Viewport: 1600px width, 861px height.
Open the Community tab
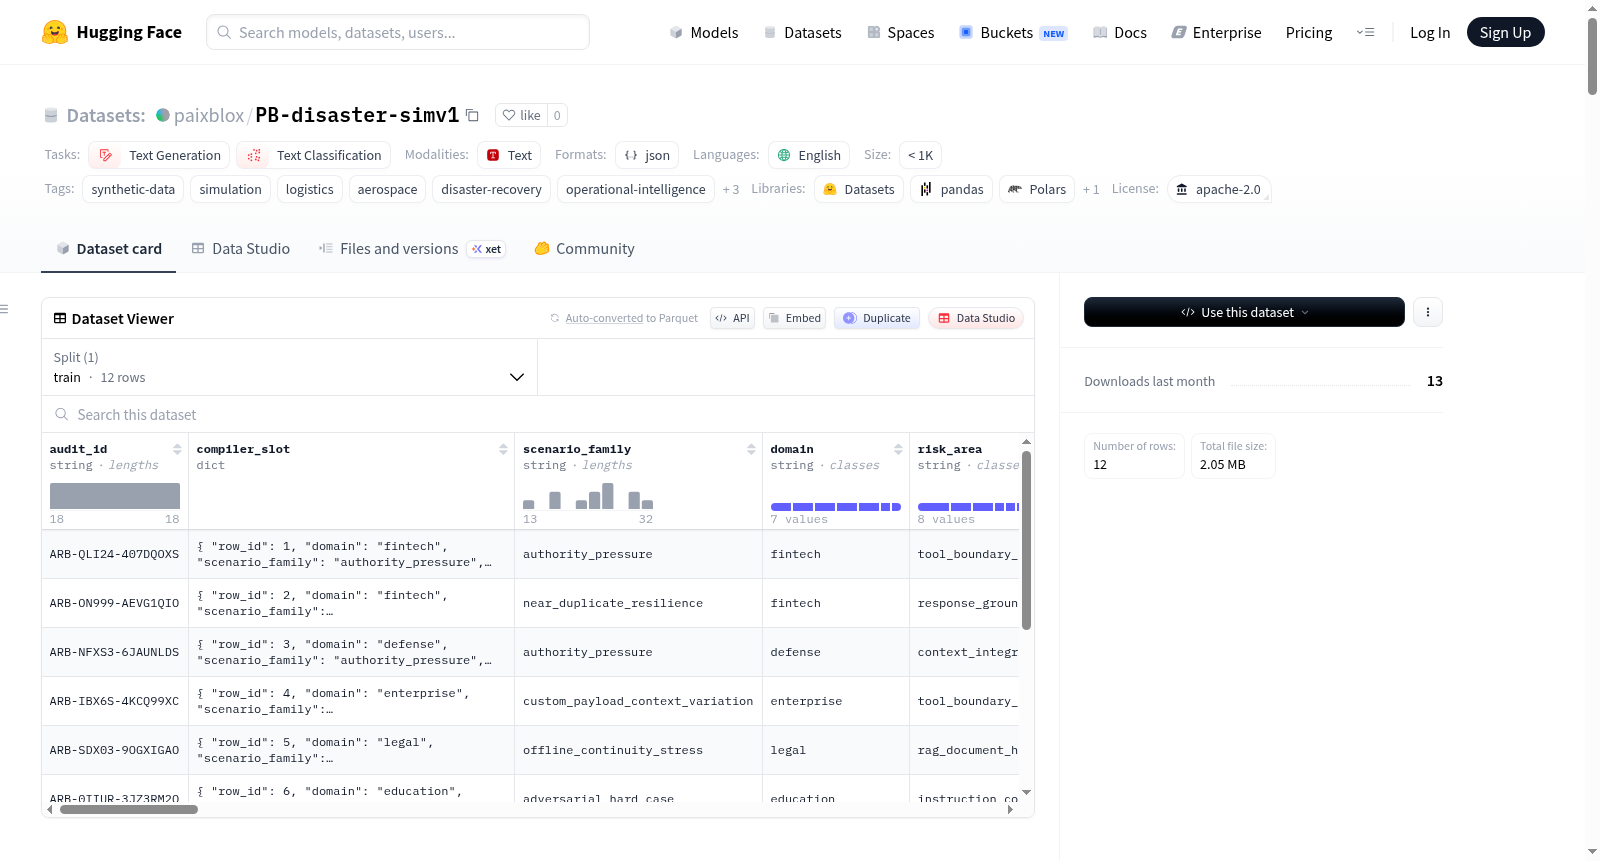coord(584,248)
